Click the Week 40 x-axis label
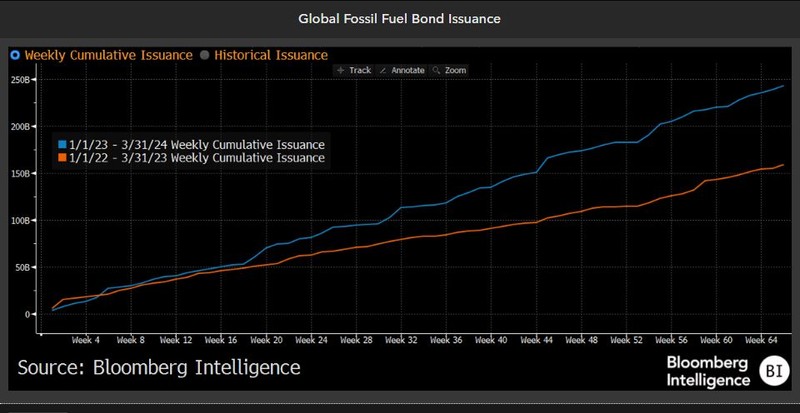 pyautogui.click(x=491, y=341)
